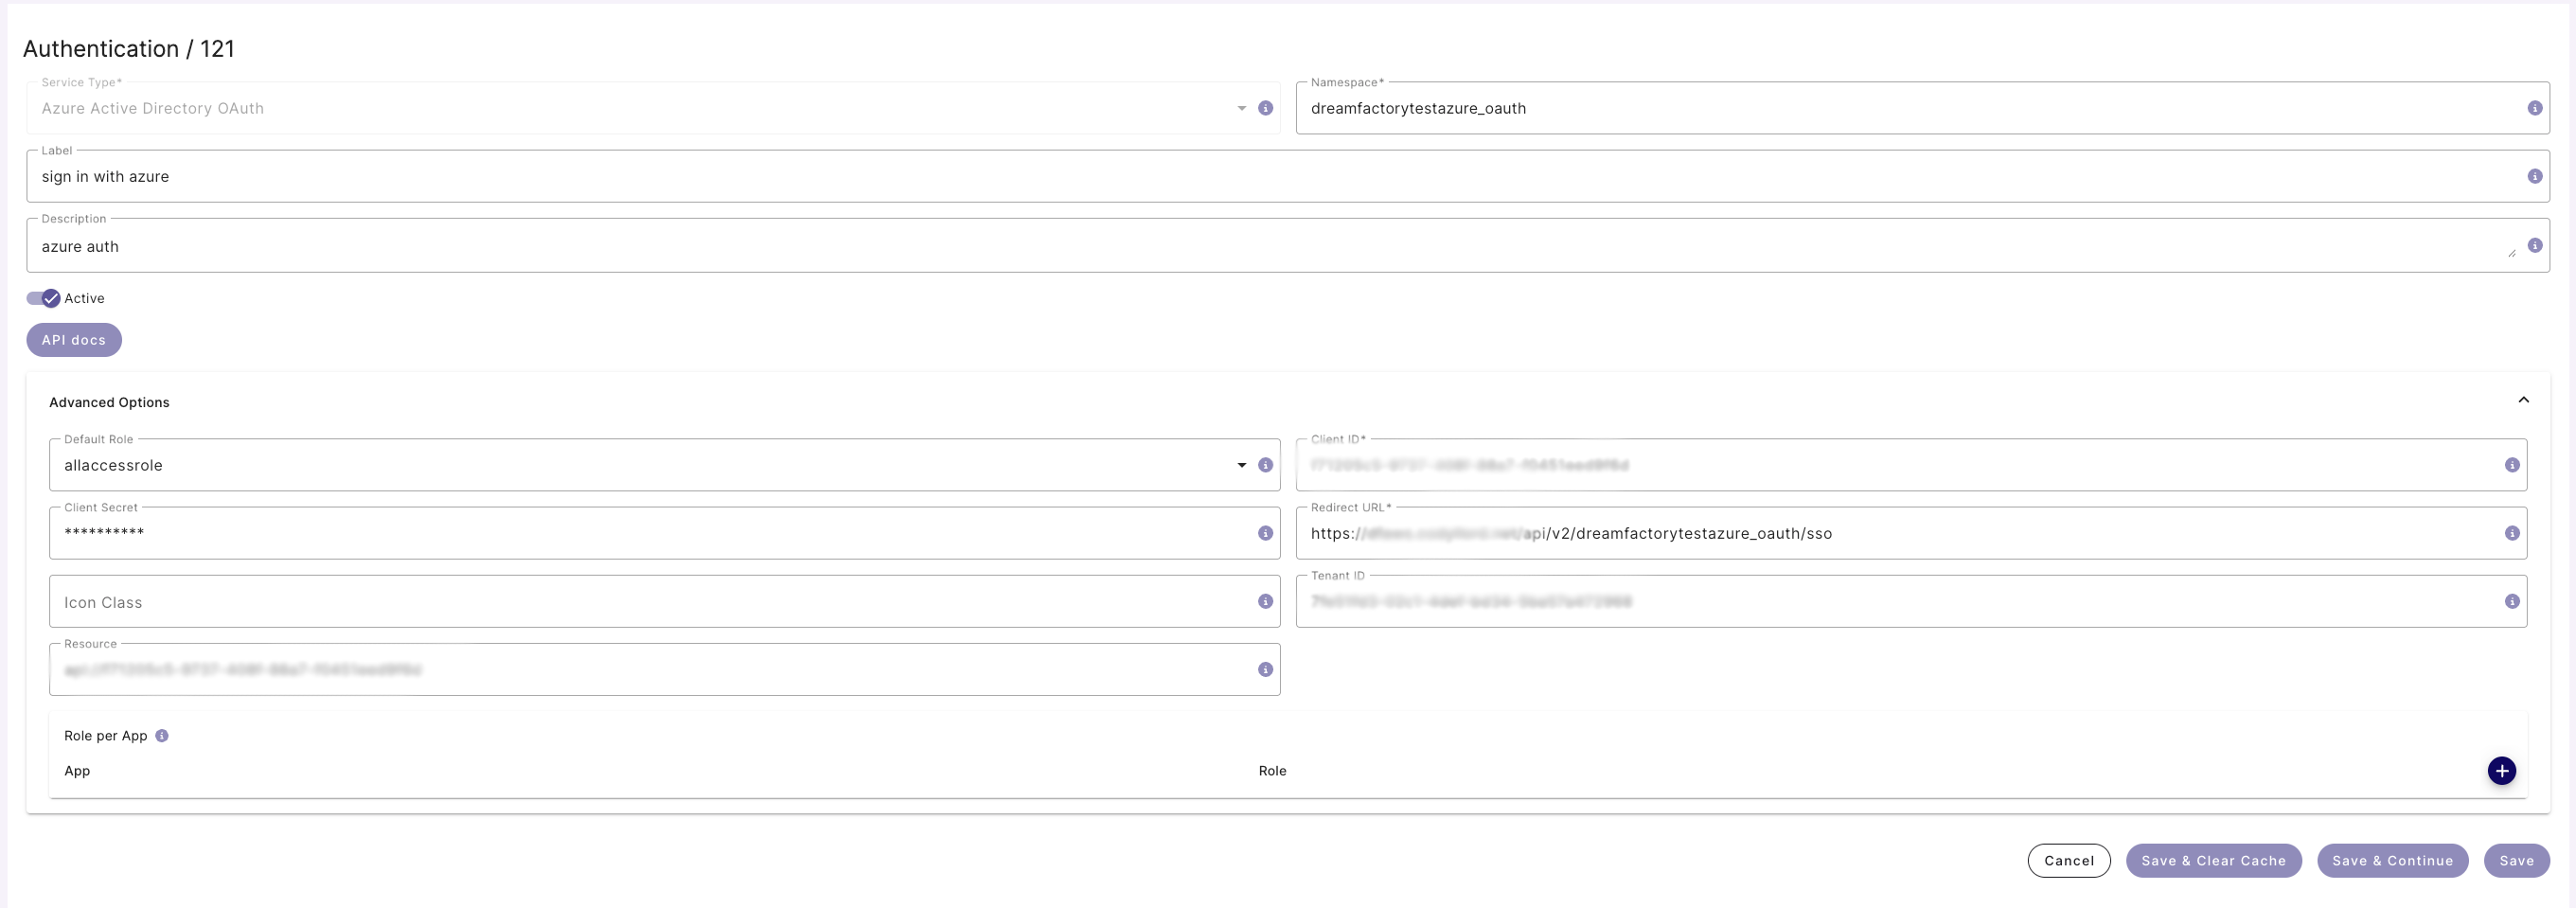Click the Cancel button
The image size is (2576, 908).
pyautogui.click(x=2069, y=860)
